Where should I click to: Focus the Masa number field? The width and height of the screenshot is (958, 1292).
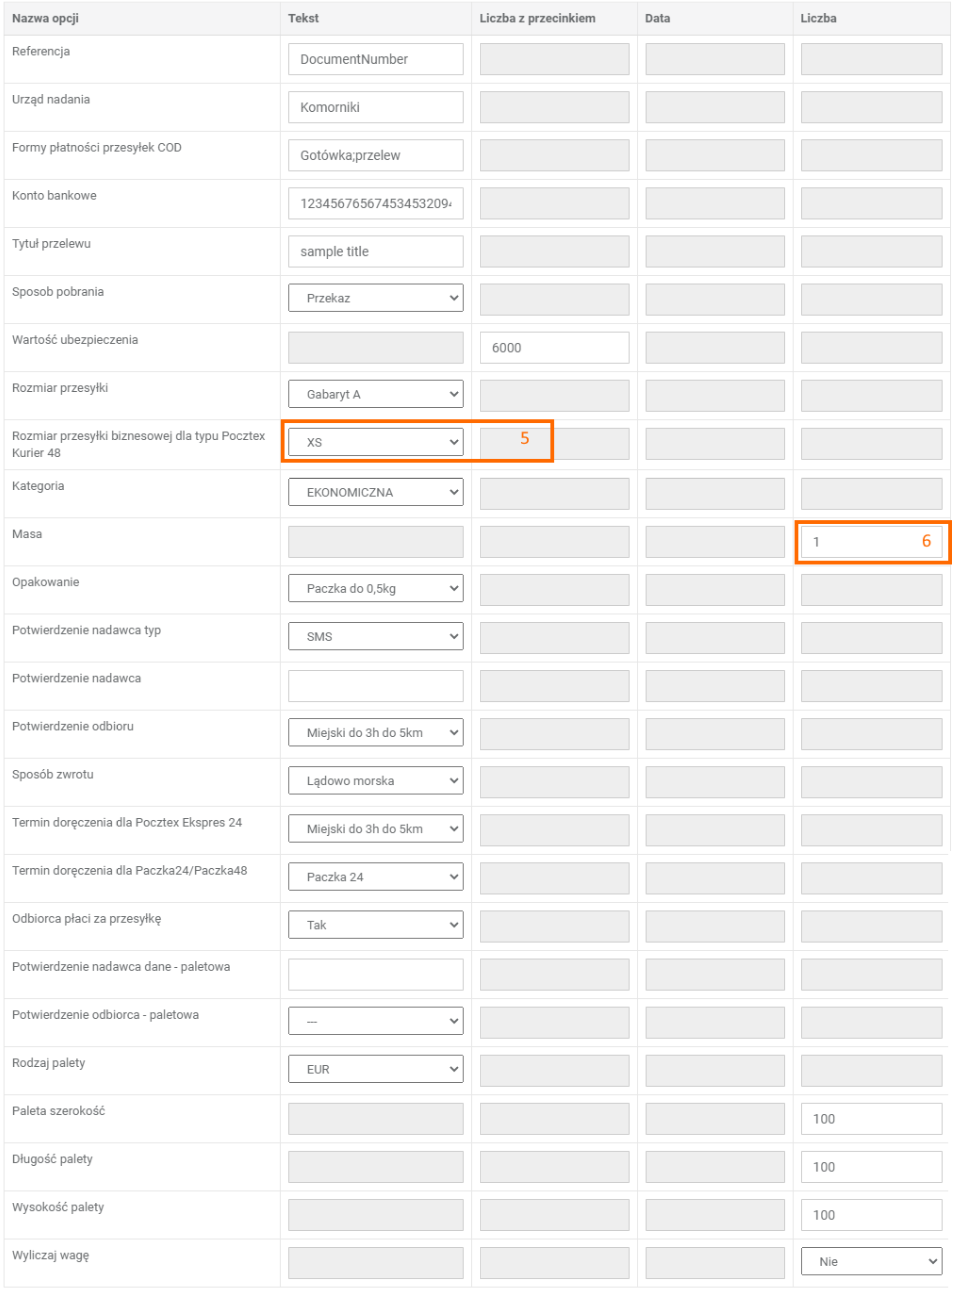[x=860, y=542]
